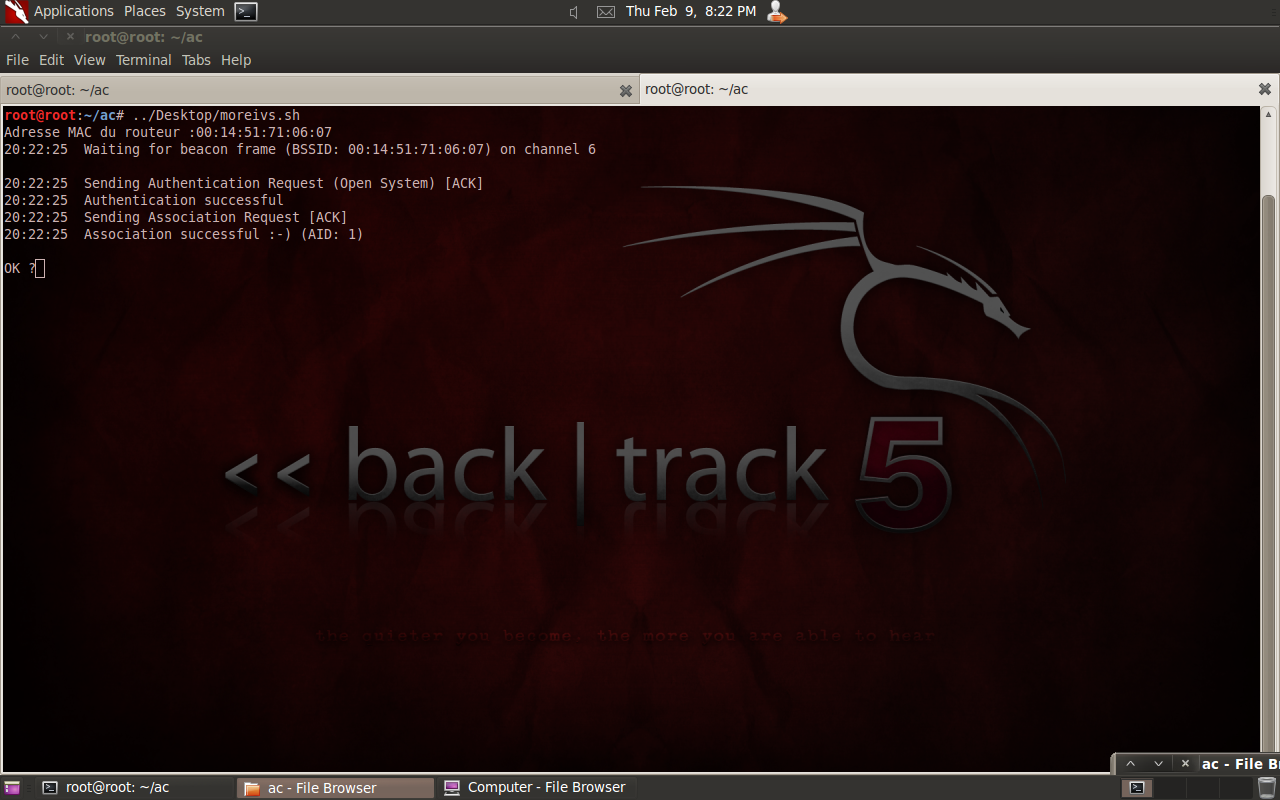Open the mail envelope indicator
This screenshot has height=800, width=1280.
pos(606,12)
